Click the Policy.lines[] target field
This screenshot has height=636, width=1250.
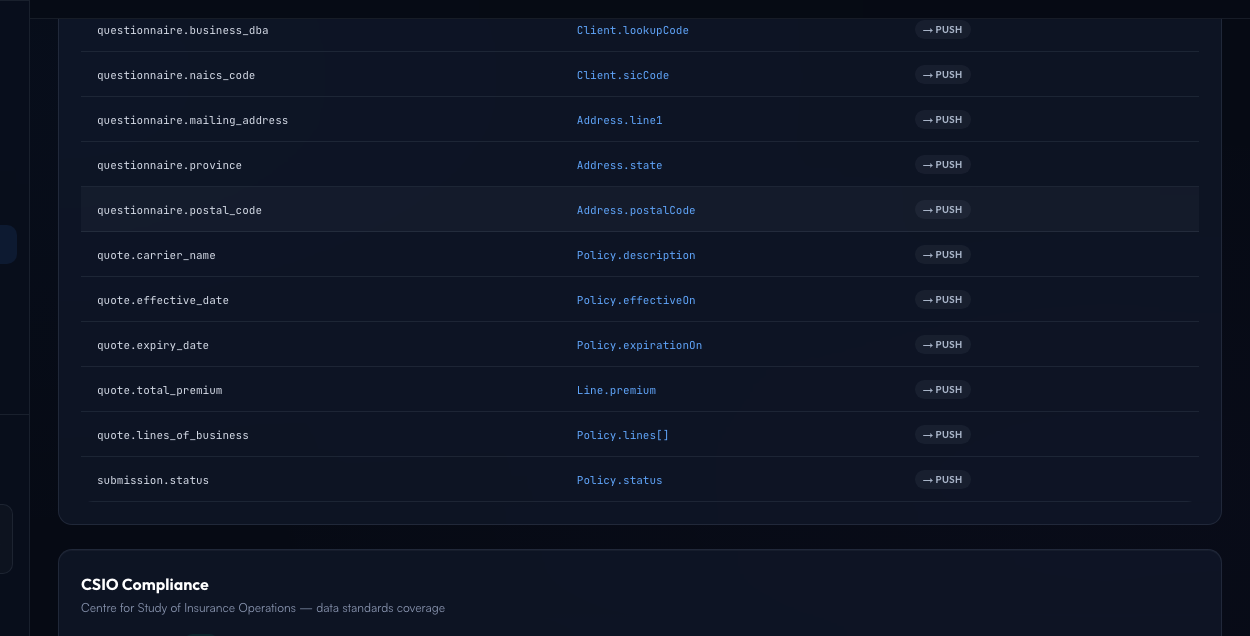(x=623, y=435)
